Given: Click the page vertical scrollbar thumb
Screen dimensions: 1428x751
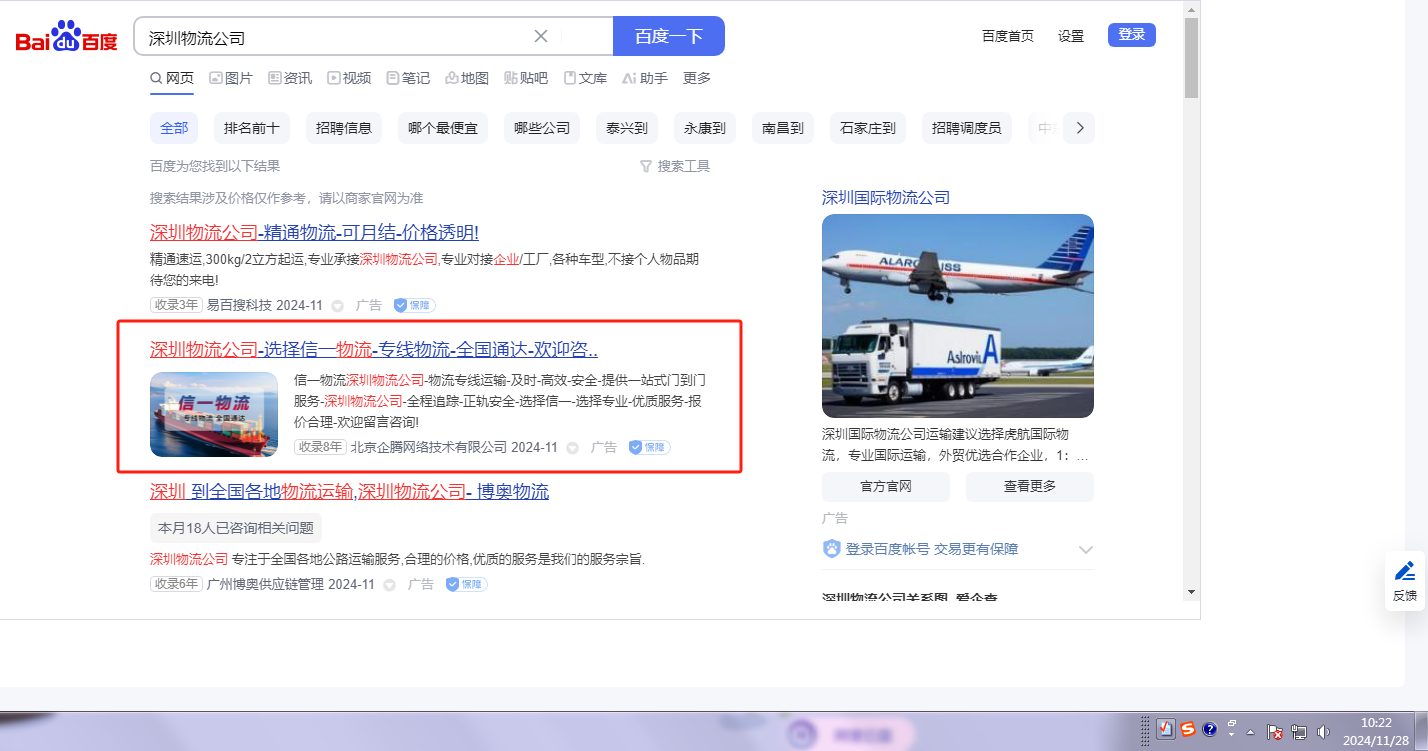Looking at the screenshot, I should (x=1191, y=58).
